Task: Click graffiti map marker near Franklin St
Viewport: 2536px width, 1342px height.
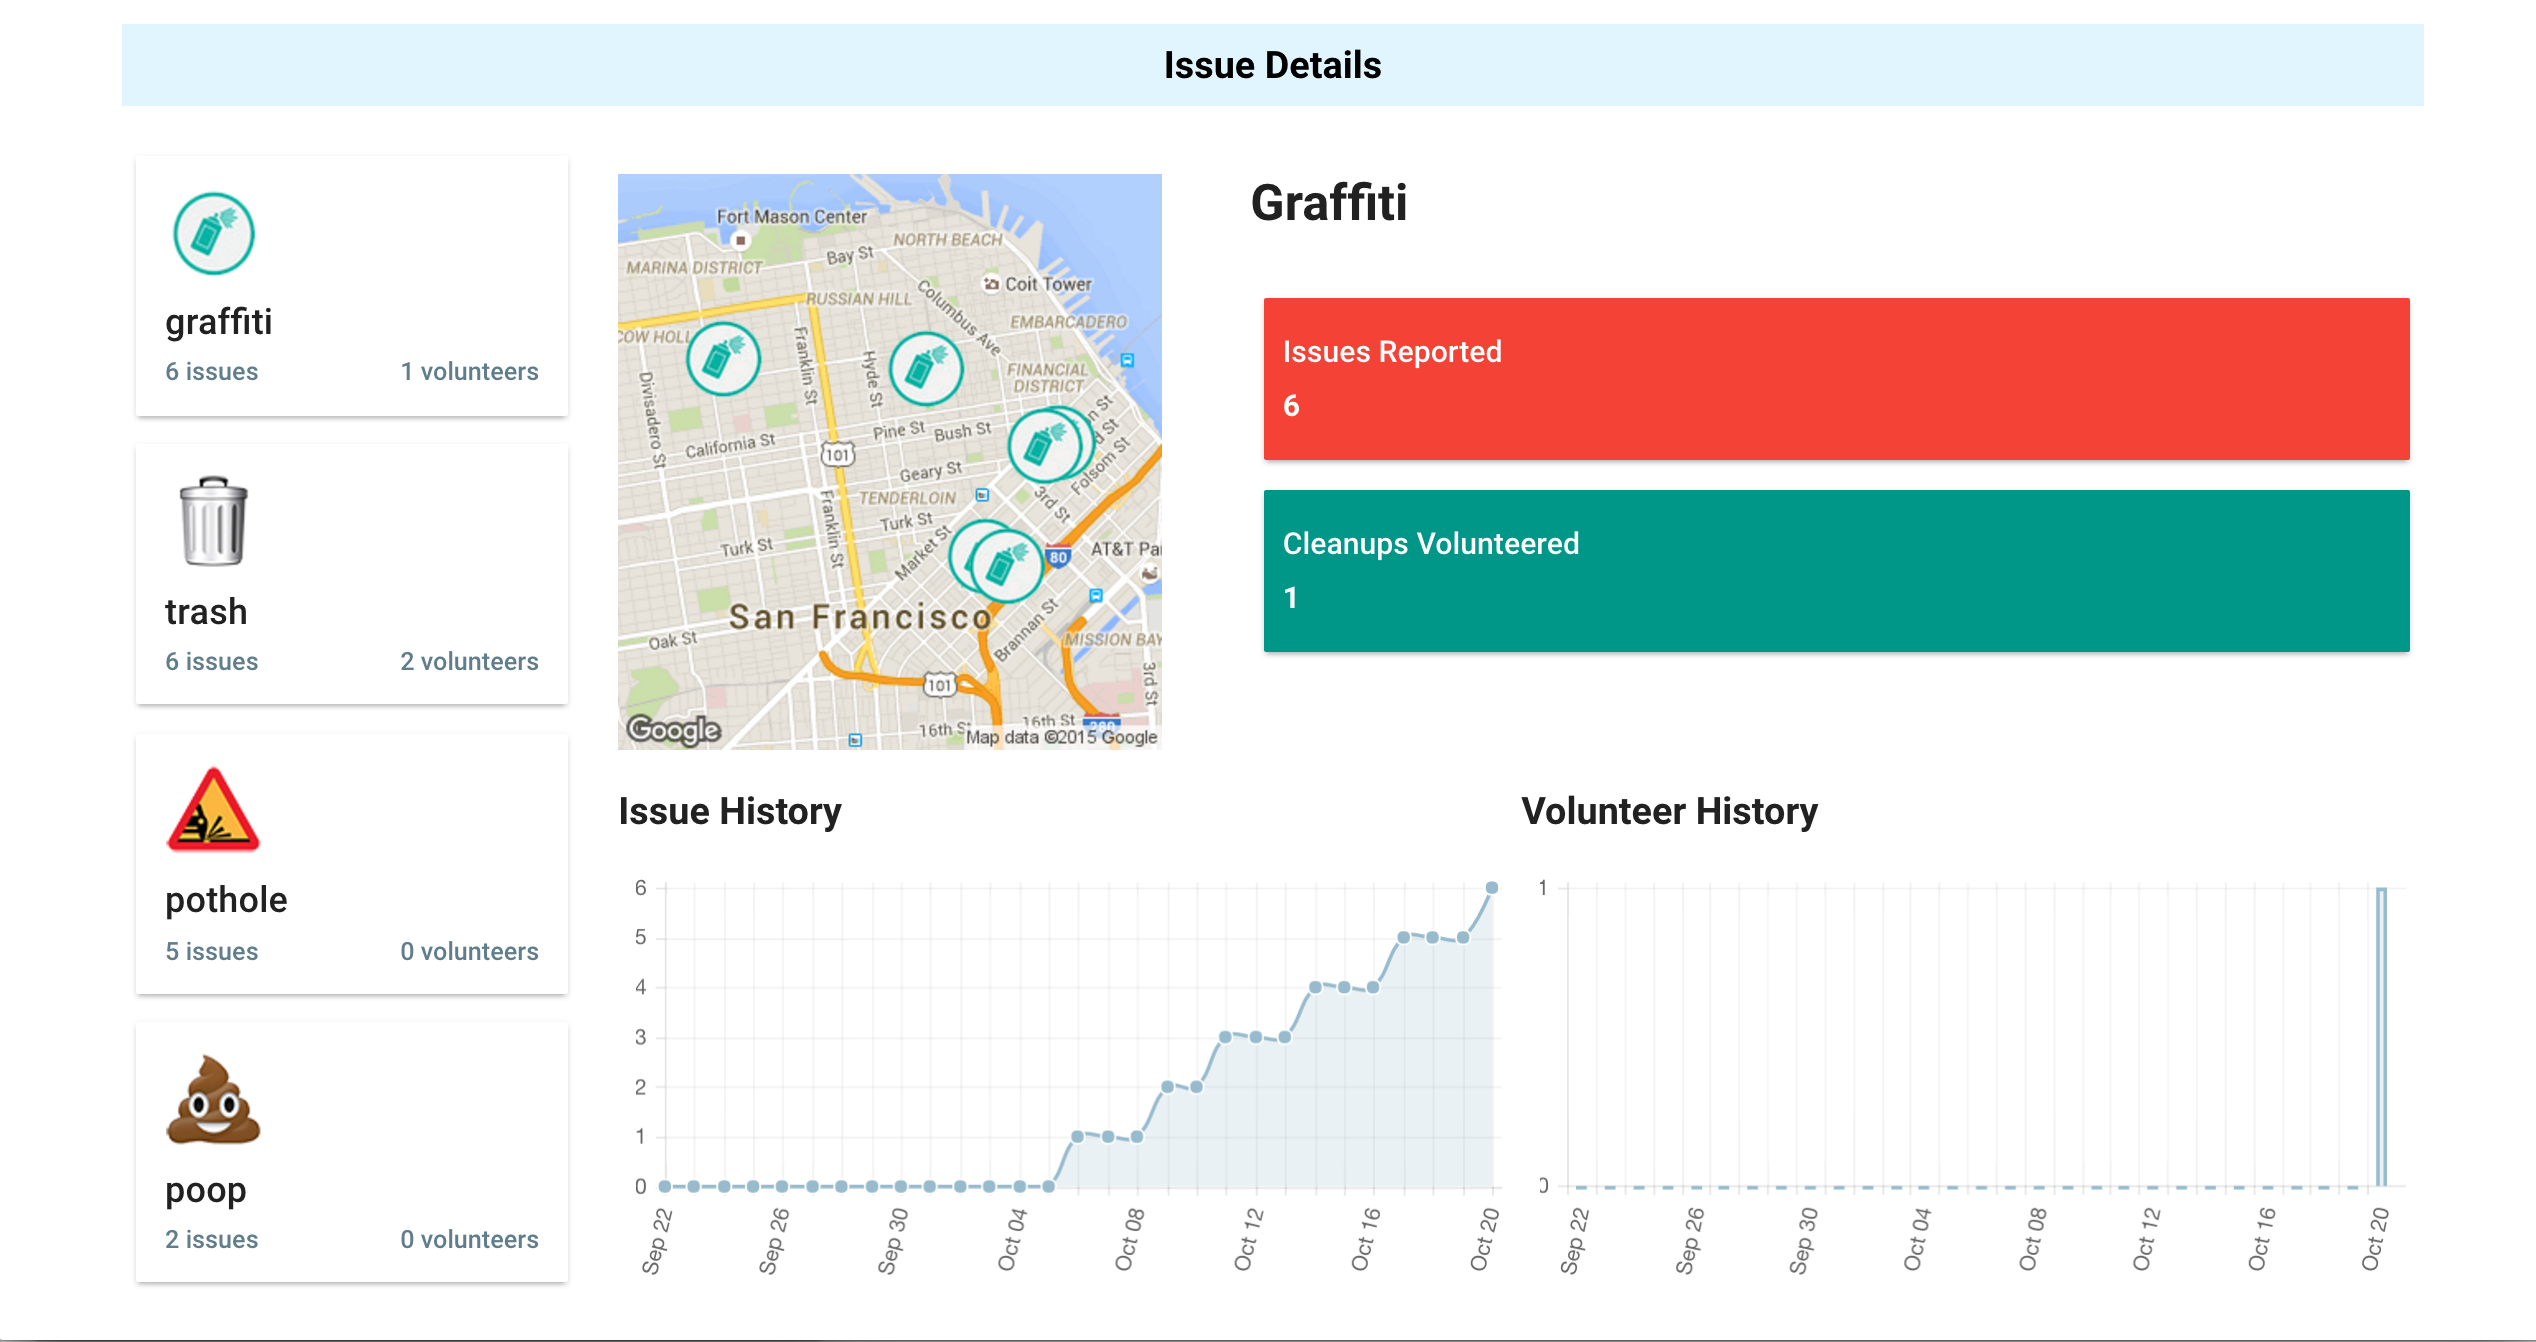Action: click(723, 359)
